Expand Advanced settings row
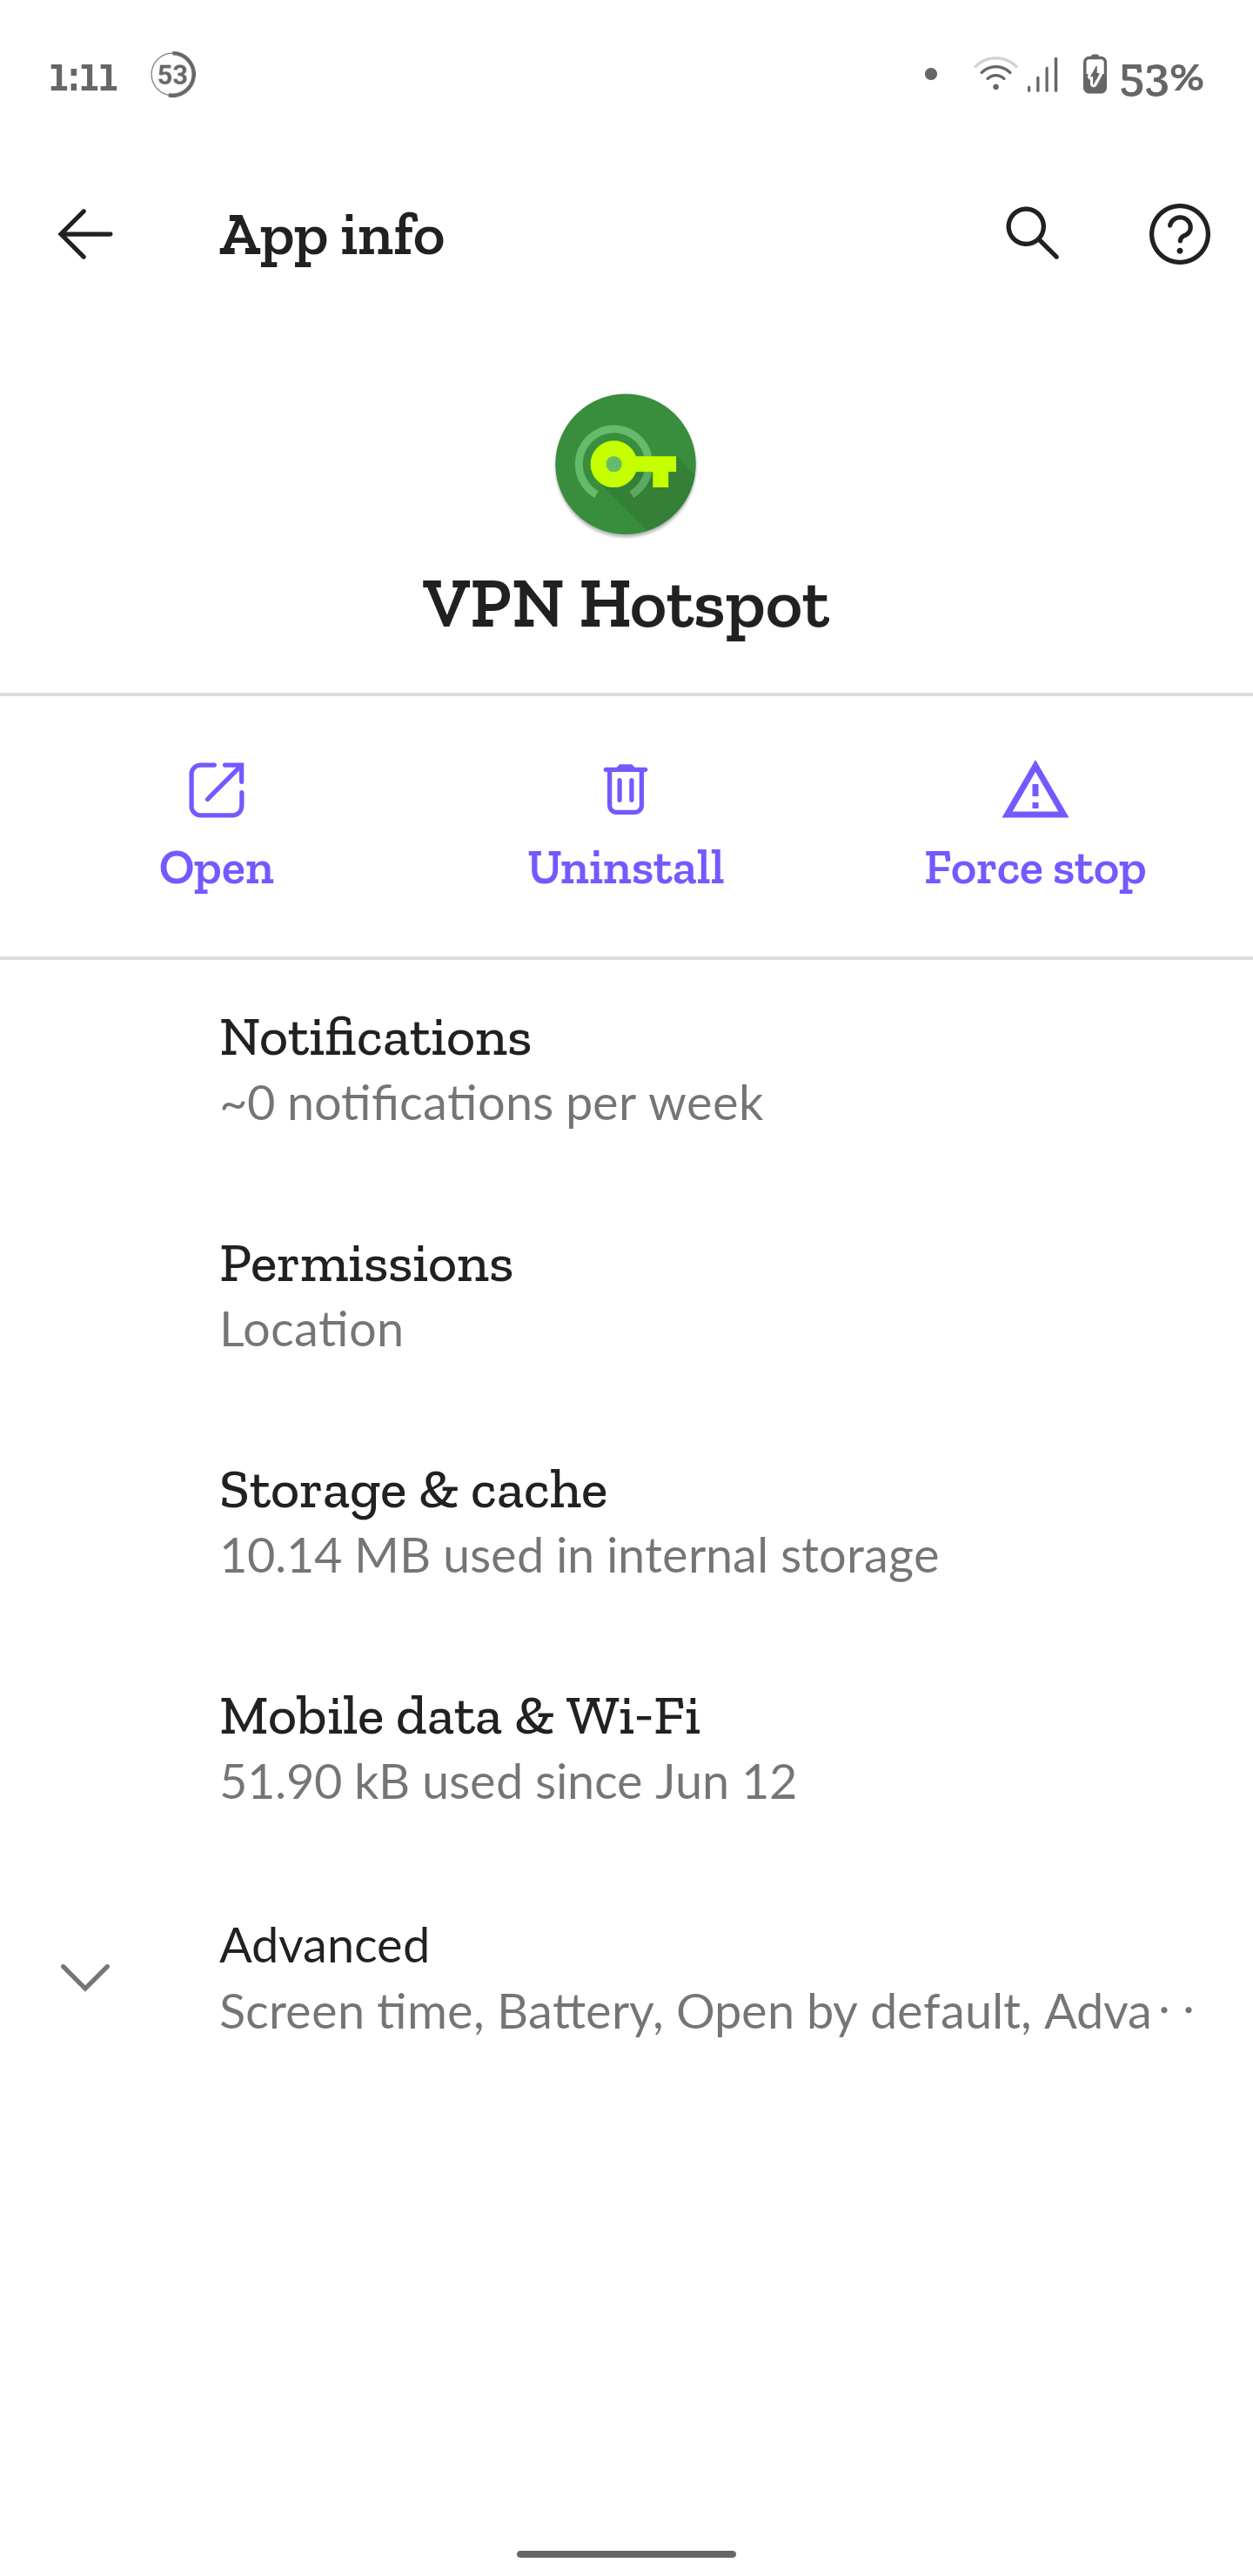The width and height of the screenshot is (1253, 2576). (700, 1977)
